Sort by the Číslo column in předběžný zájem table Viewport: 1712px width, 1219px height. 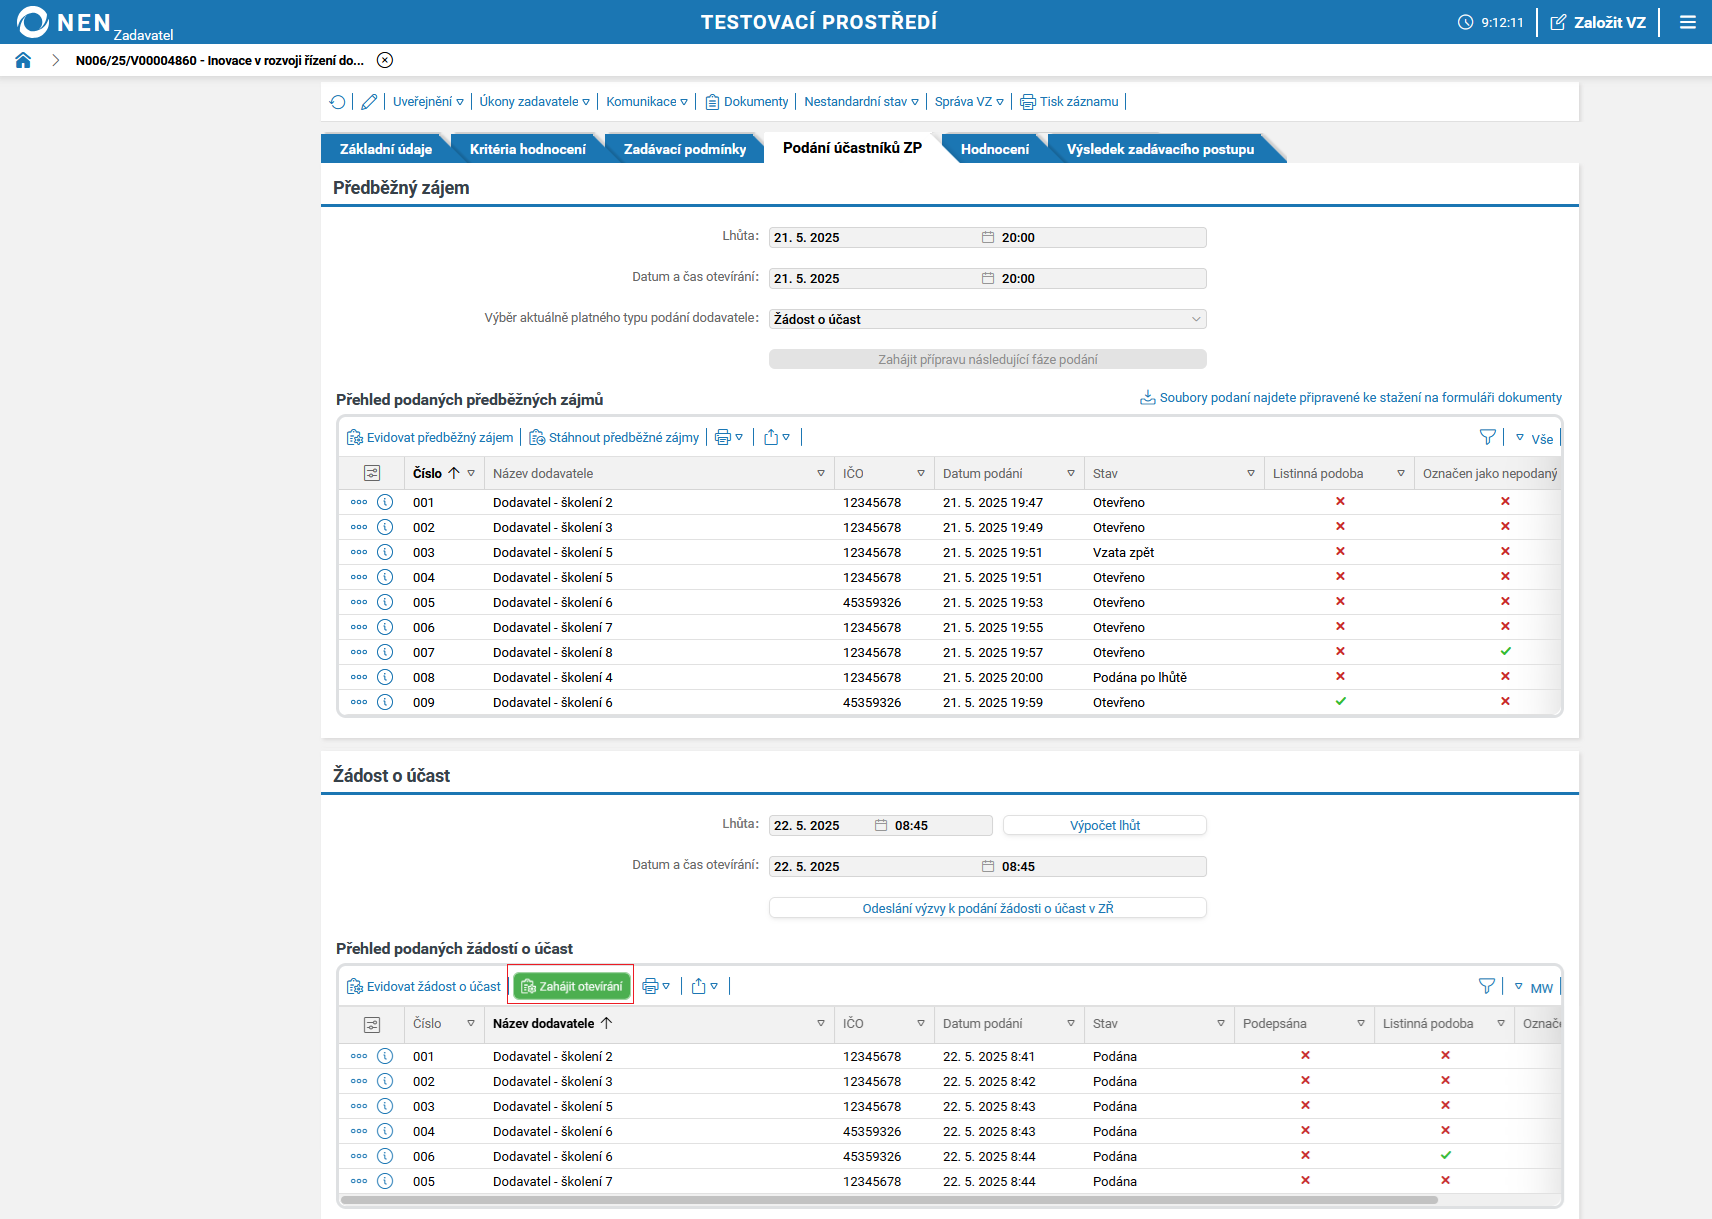point(428,473)
